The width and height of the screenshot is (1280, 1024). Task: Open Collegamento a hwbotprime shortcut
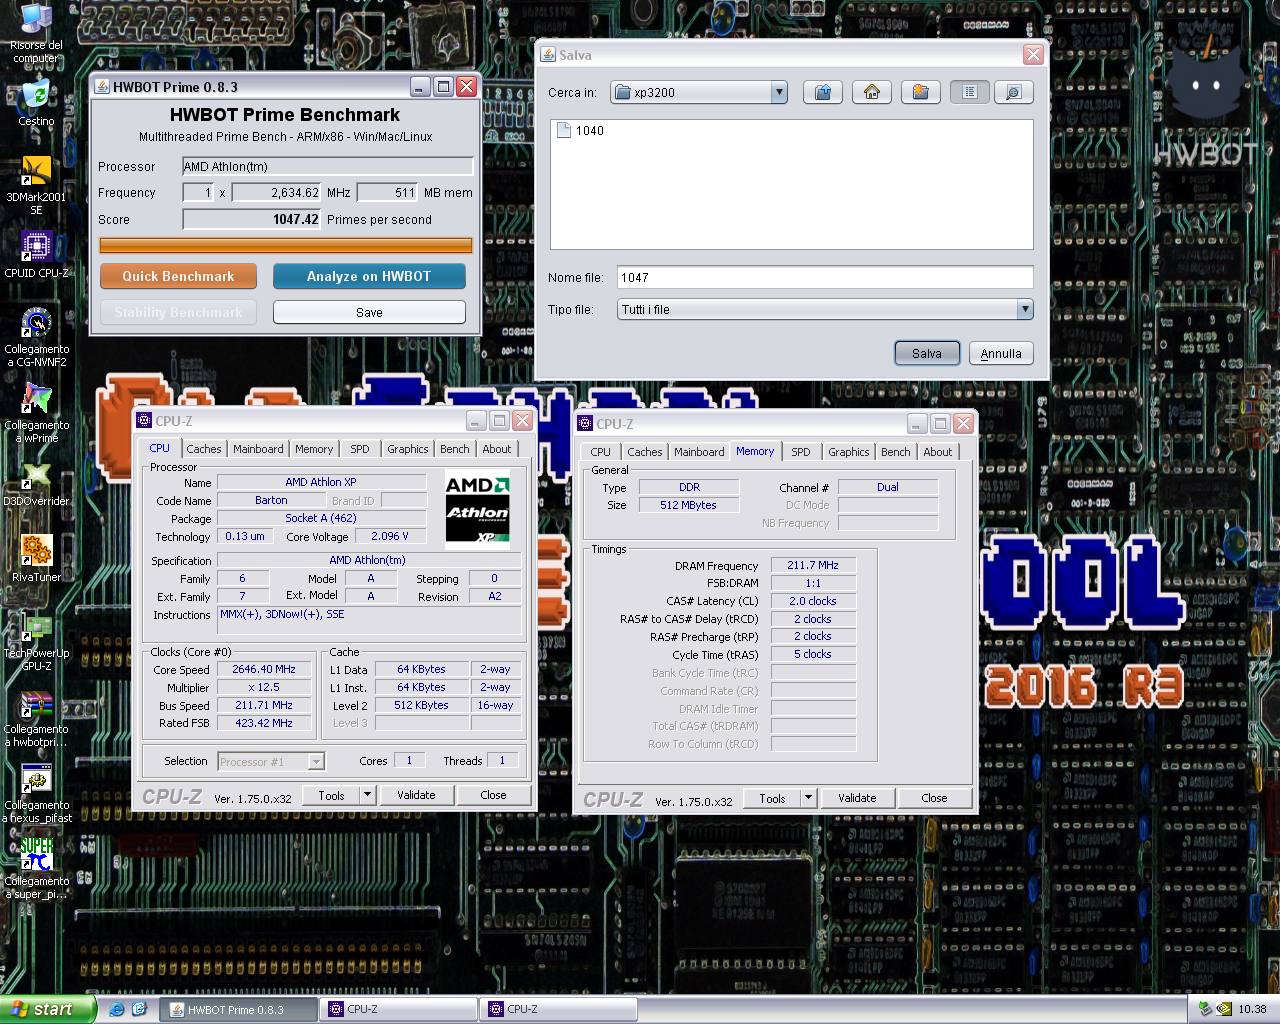tap(36, 716)
